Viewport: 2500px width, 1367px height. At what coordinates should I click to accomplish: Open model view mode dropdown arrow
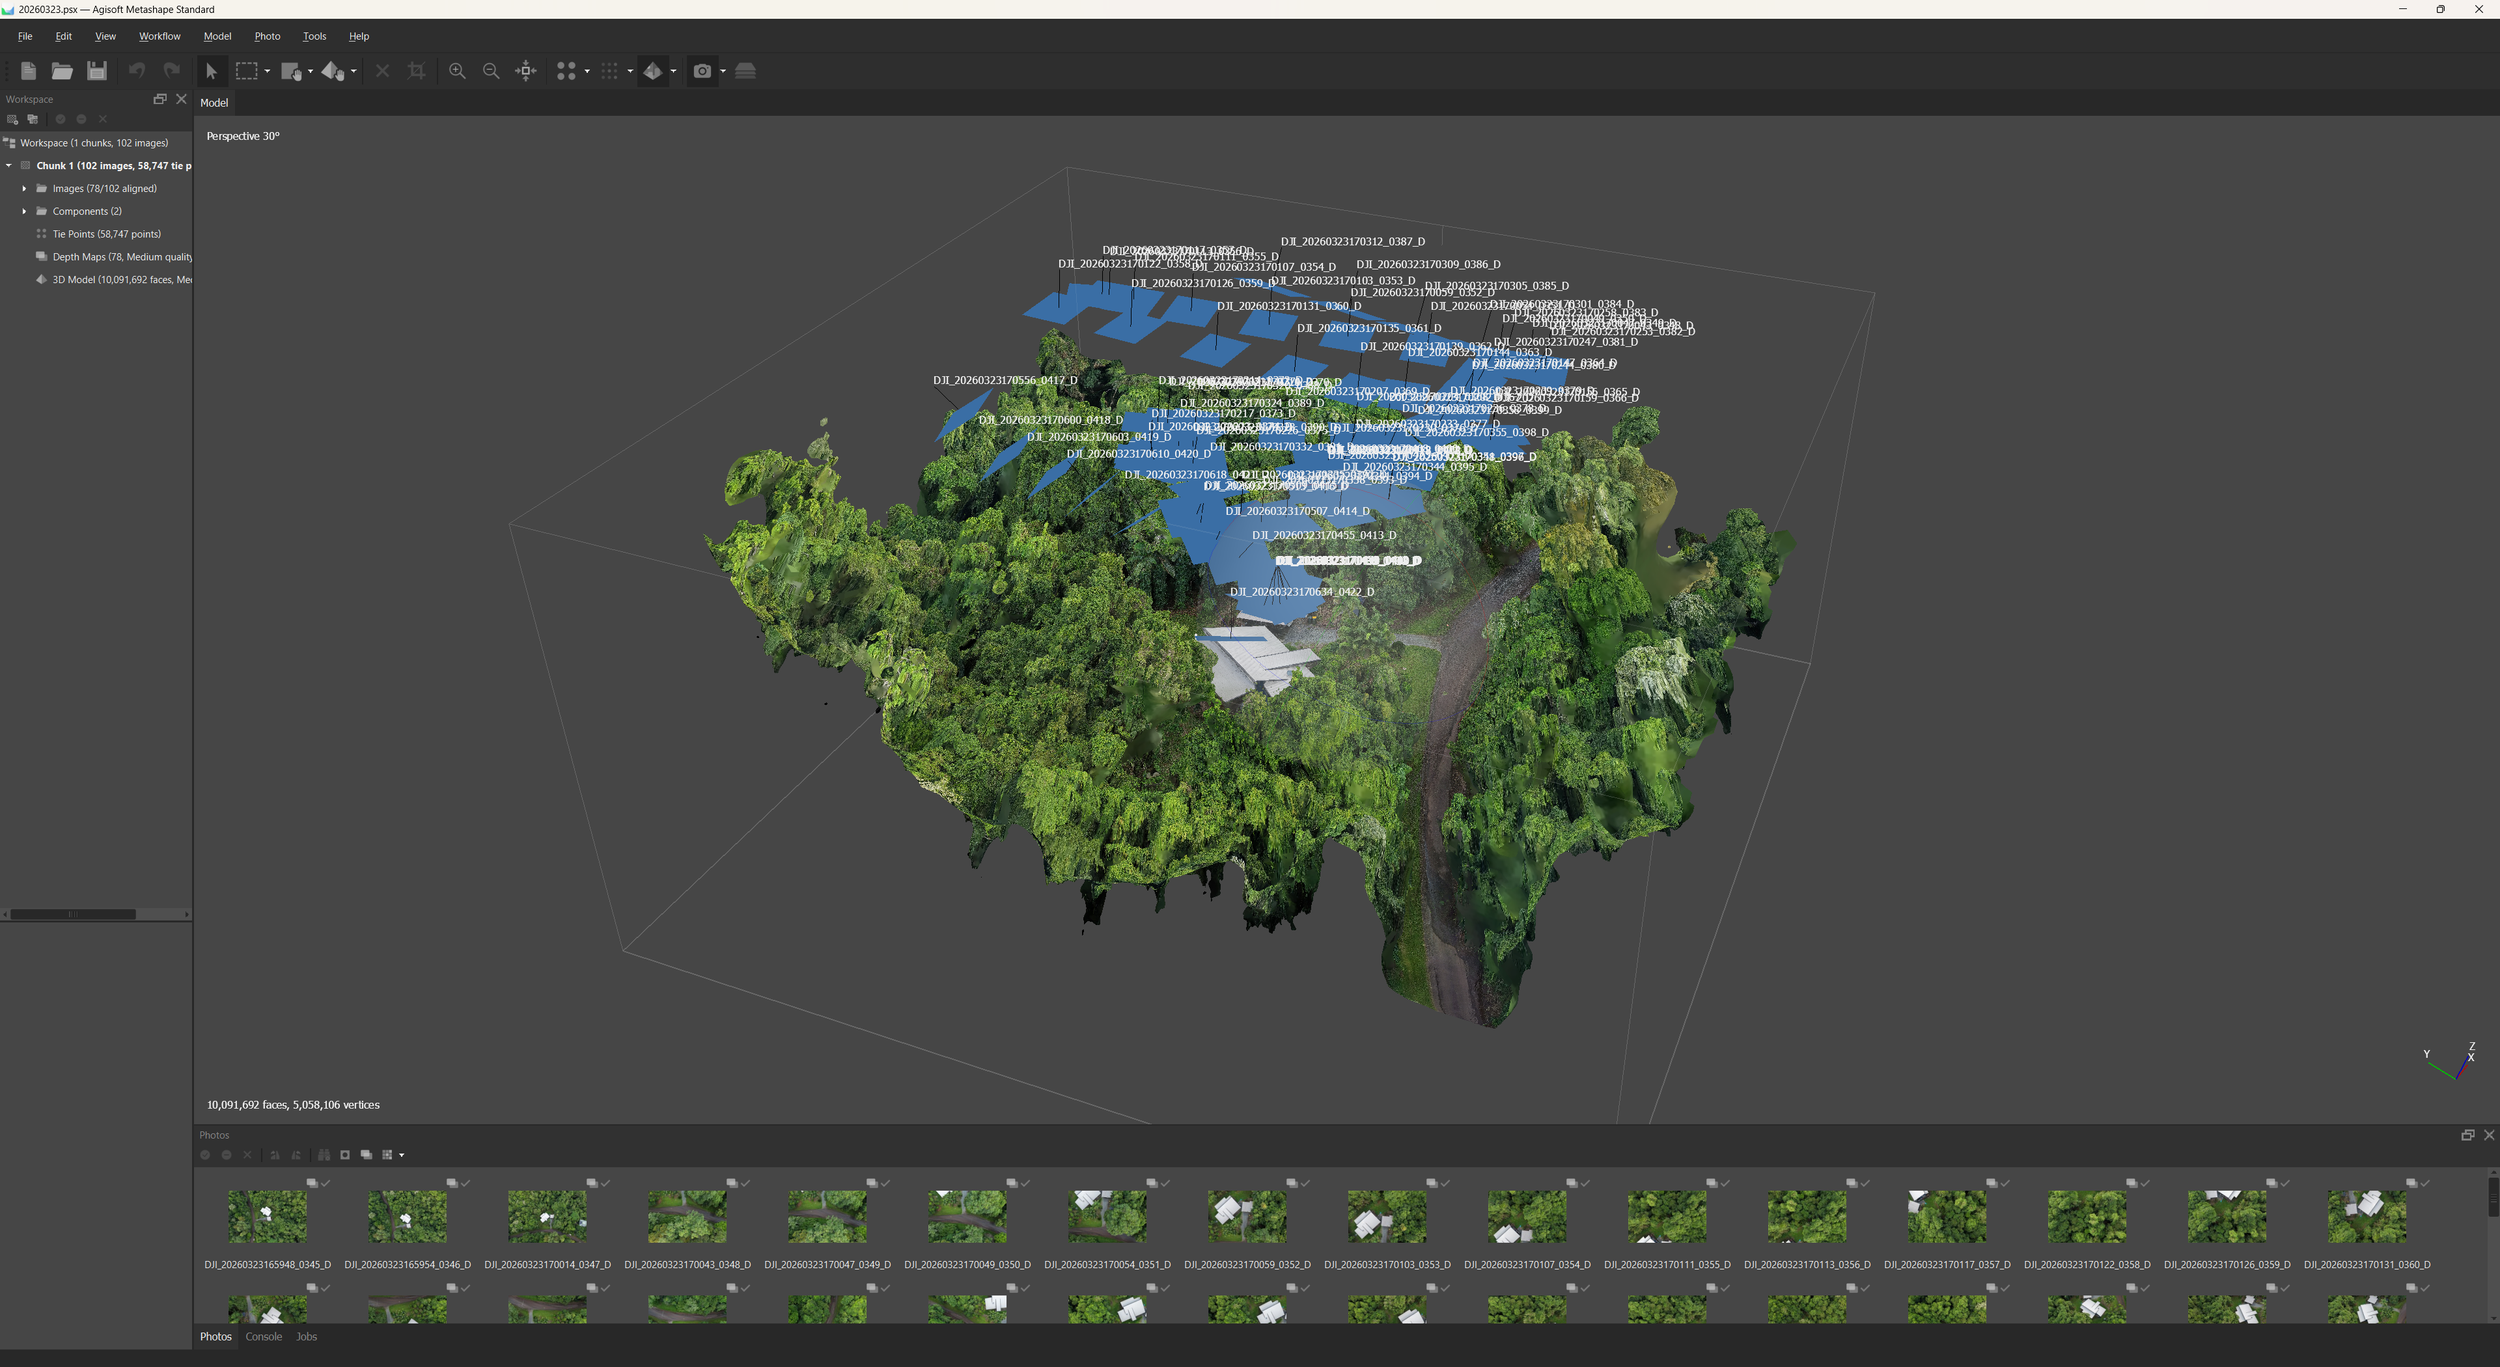coord(673,71)
